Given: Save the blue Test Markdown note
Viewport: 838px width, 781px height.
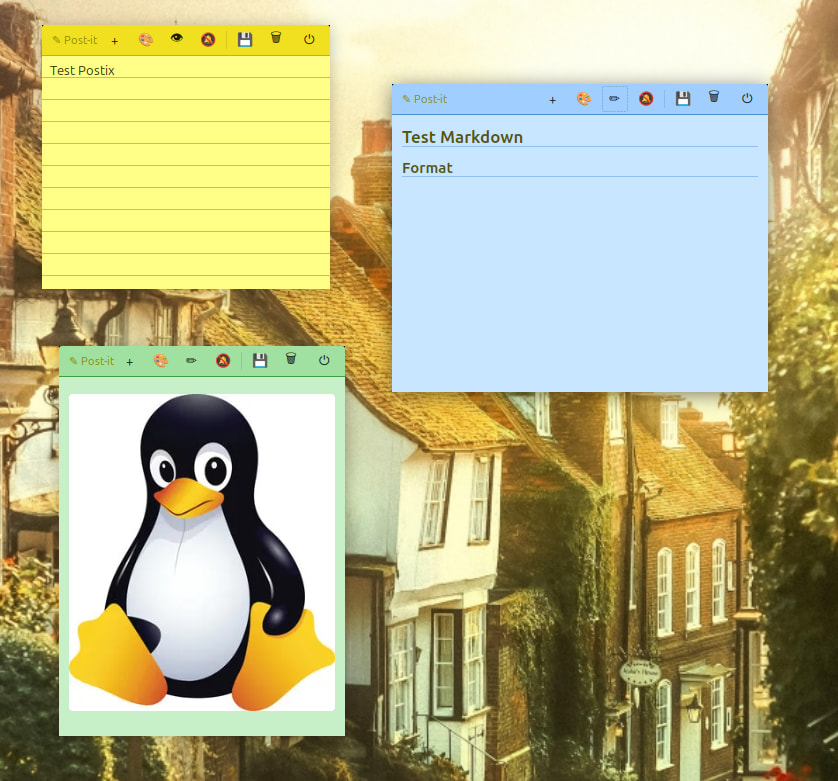Looking at the screenshot, I should click(683, 99).
